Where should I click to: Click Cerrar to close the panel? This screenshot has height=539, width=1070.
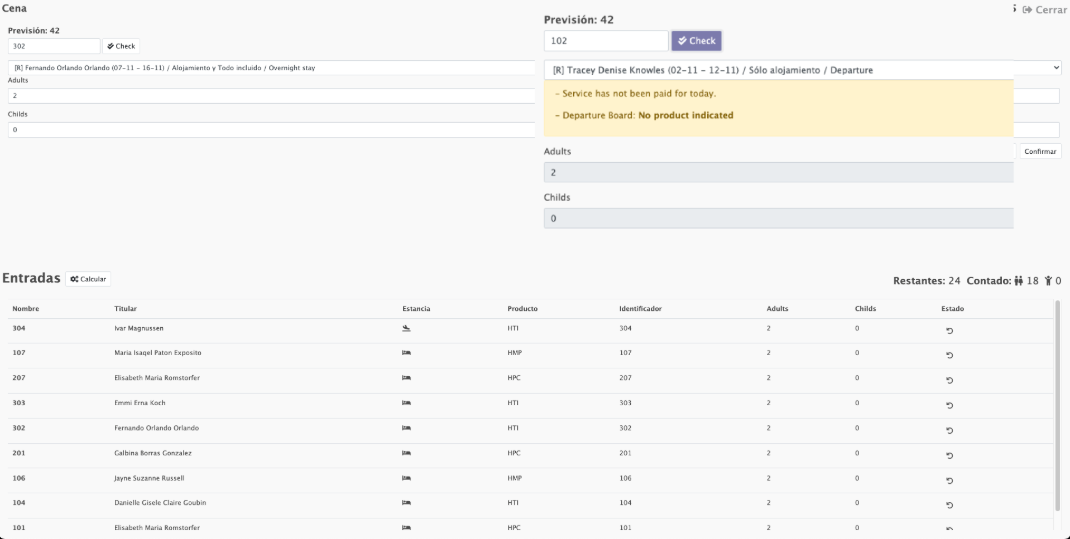coord(1044,10)
